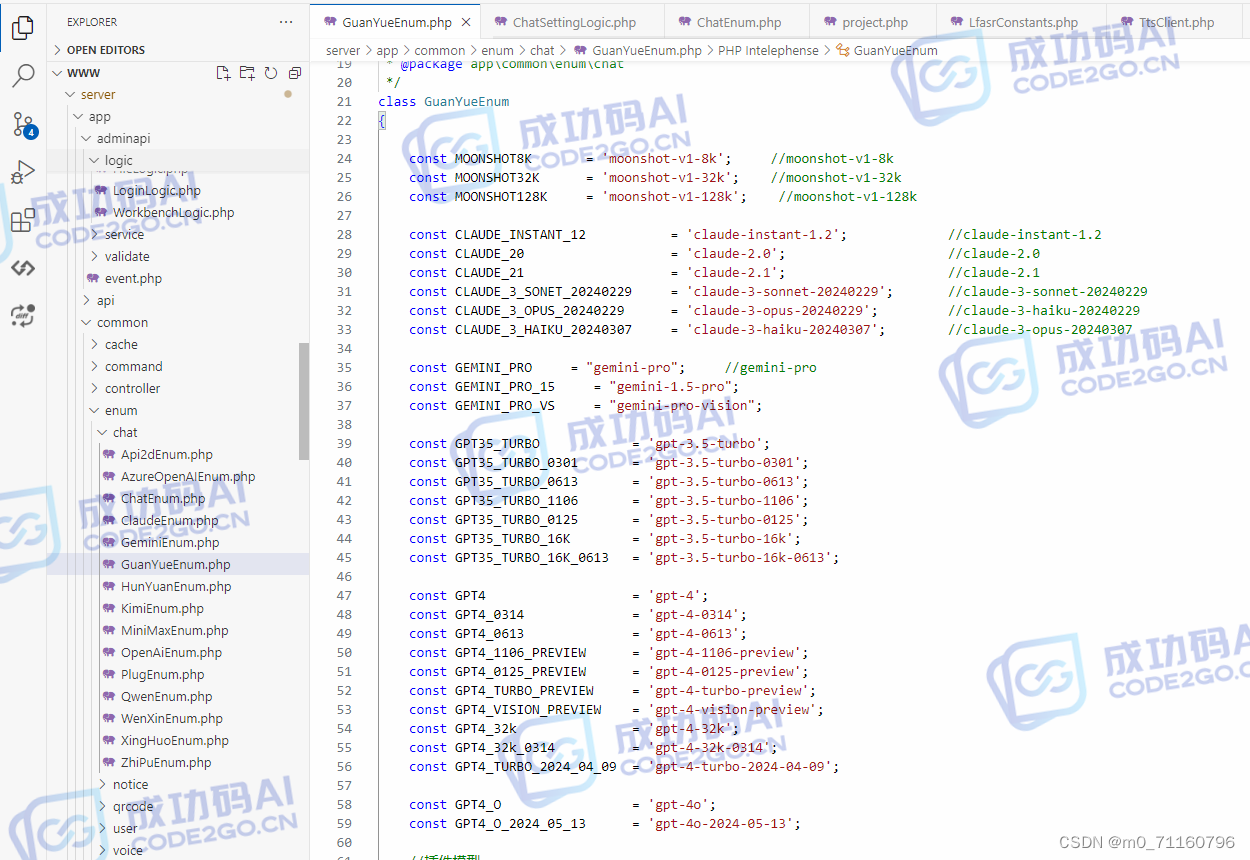Open ZhiPuEnum.php file
Viewport: 1250px width, 860px height.
point(166,763)
